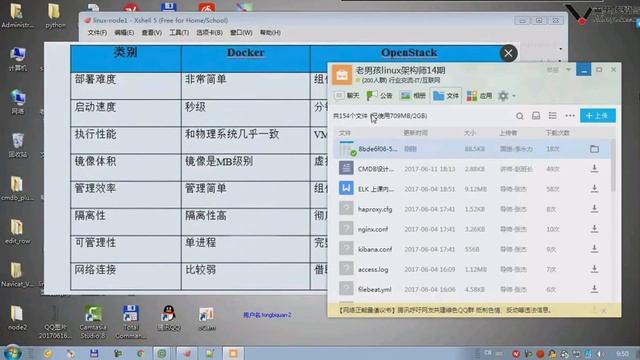Switch to the 聊天 chat tab
Image resolution: width=640 pixels, height=360 pixels.
coord(347,96)
